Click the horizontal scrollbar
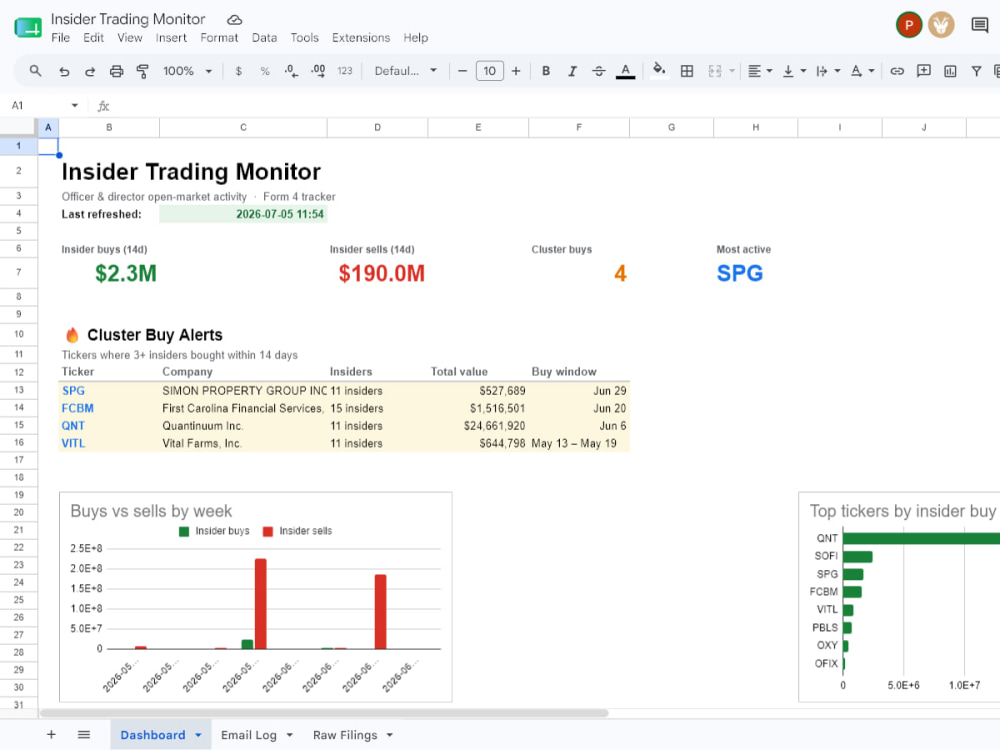Viewport: 1000px width, 750px height. coord(324,713)
